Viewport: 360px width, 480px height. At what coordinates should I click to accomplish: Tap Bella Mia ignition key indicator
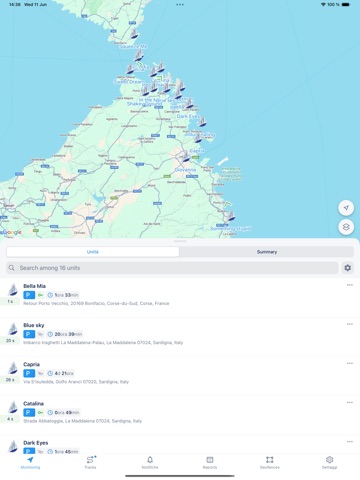40,295
